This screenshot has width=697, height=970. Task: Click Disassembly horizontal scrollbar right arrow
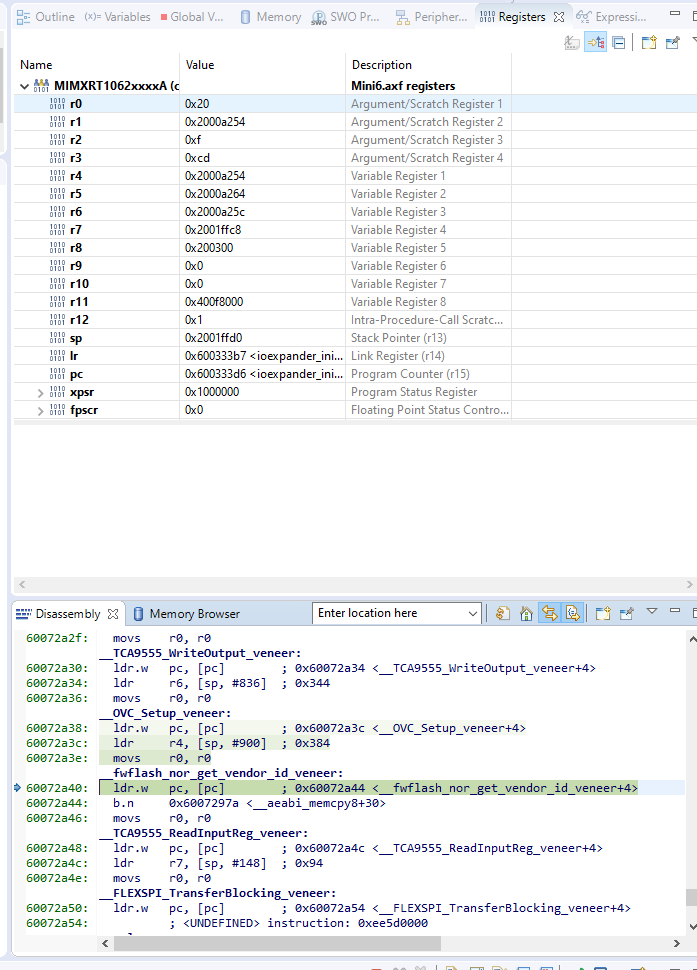pos(677,943)
